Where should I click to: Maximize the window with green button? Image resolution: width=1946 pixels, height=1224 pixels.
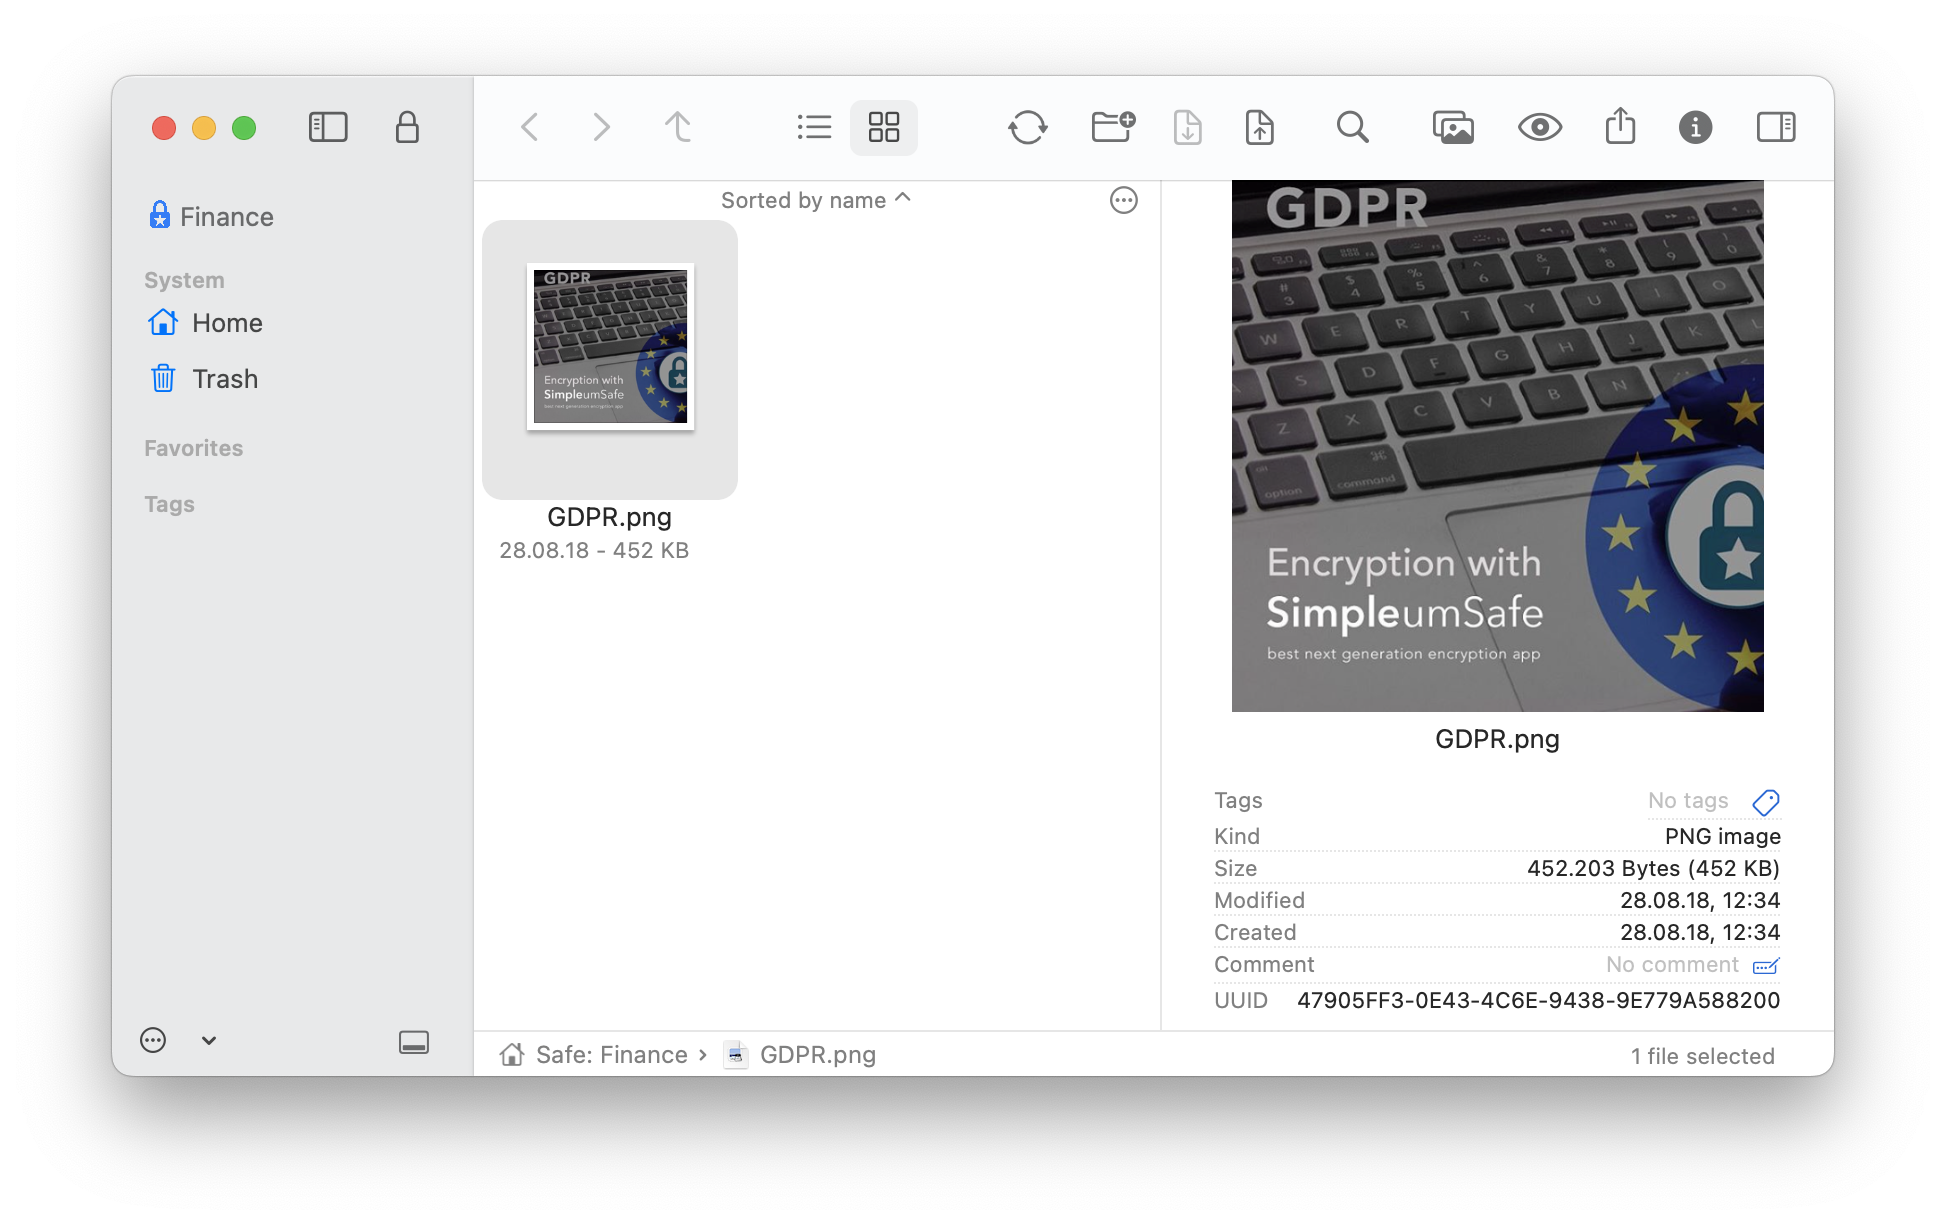point(244,127)
